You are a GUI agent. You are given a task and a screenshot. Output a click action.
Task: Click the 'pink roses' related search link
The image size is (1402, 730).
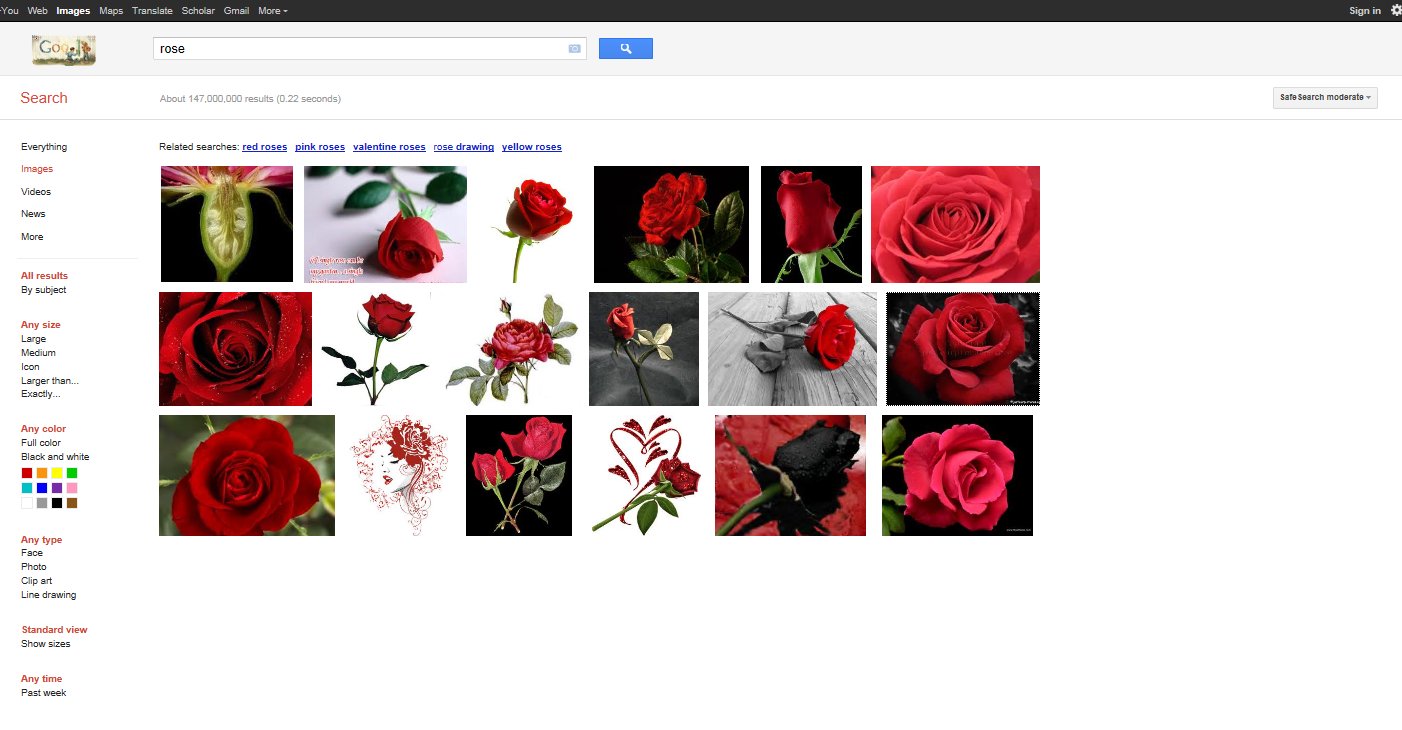tap(320, 147)
